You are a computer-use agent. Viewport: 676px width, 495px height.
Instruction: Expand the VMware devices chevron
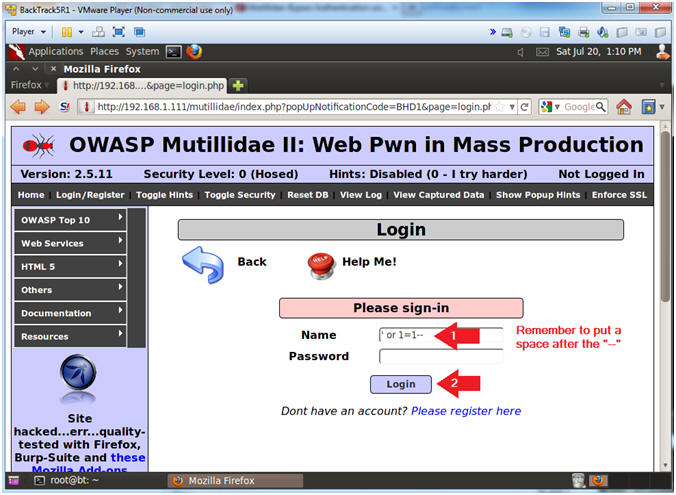(493, 32)
